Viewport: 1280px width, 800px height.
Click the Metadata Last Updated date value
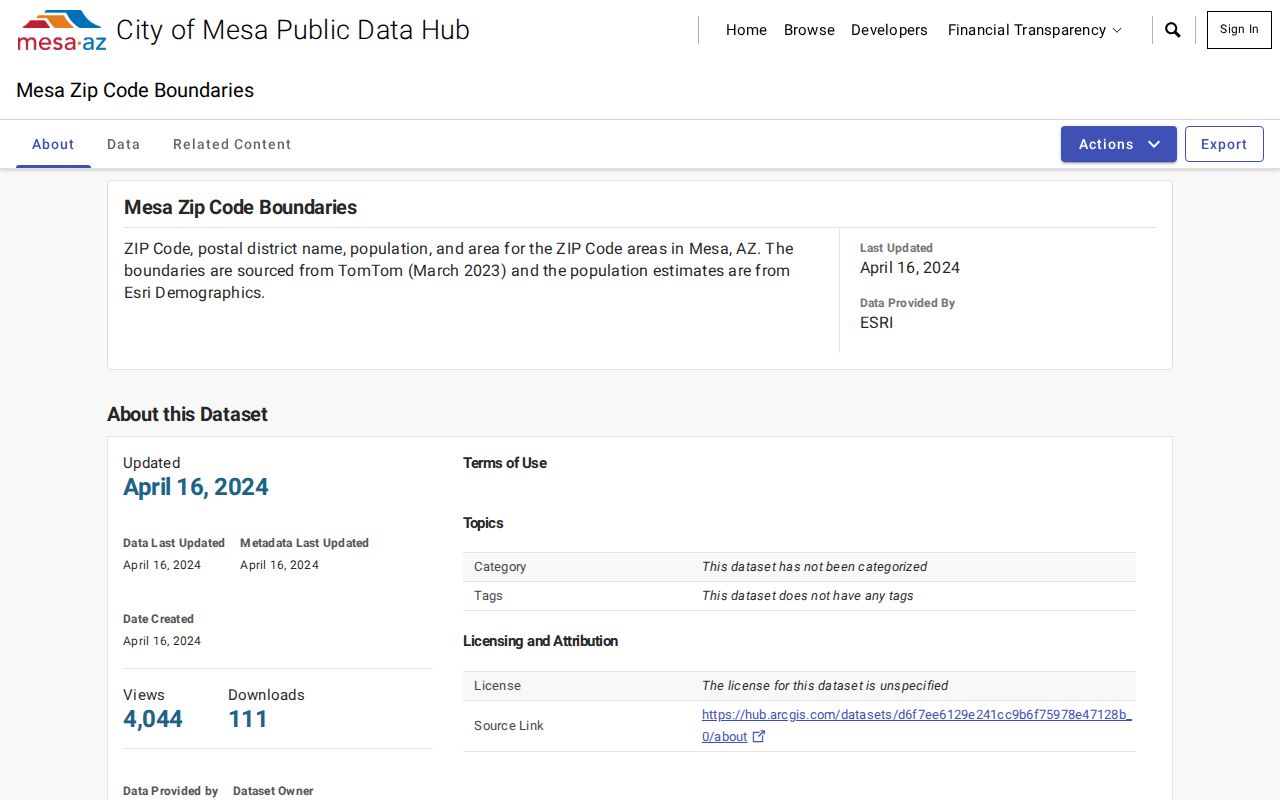pyautogui.click(x=279, y=565)
